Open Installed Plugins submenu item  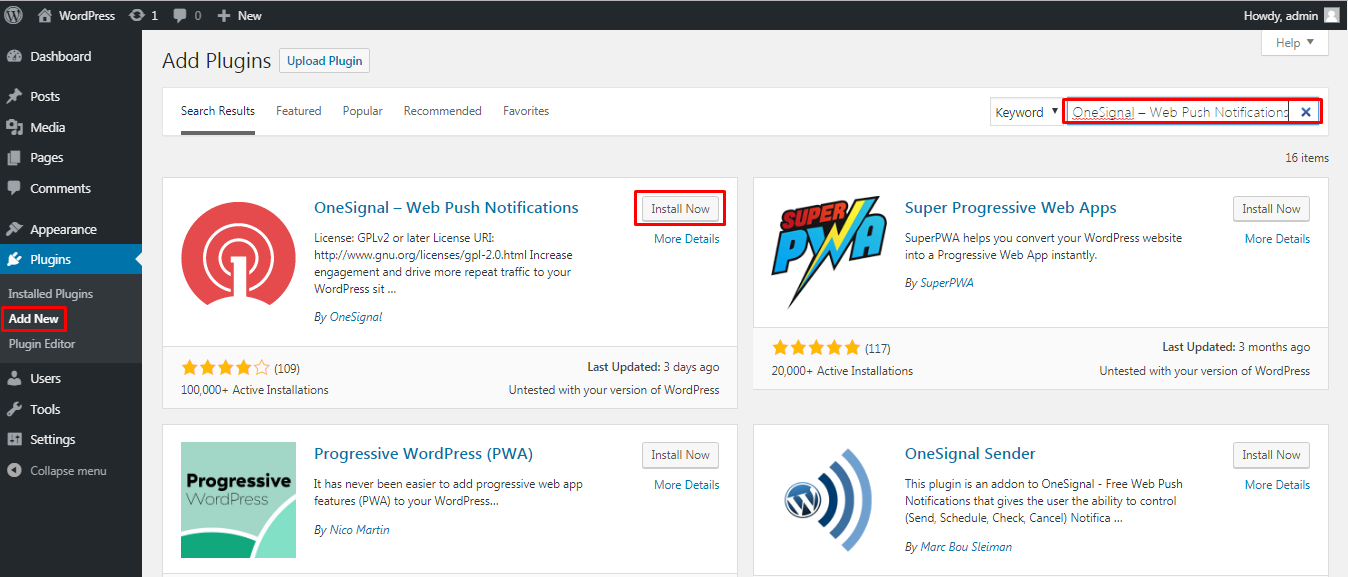[51, 294]
